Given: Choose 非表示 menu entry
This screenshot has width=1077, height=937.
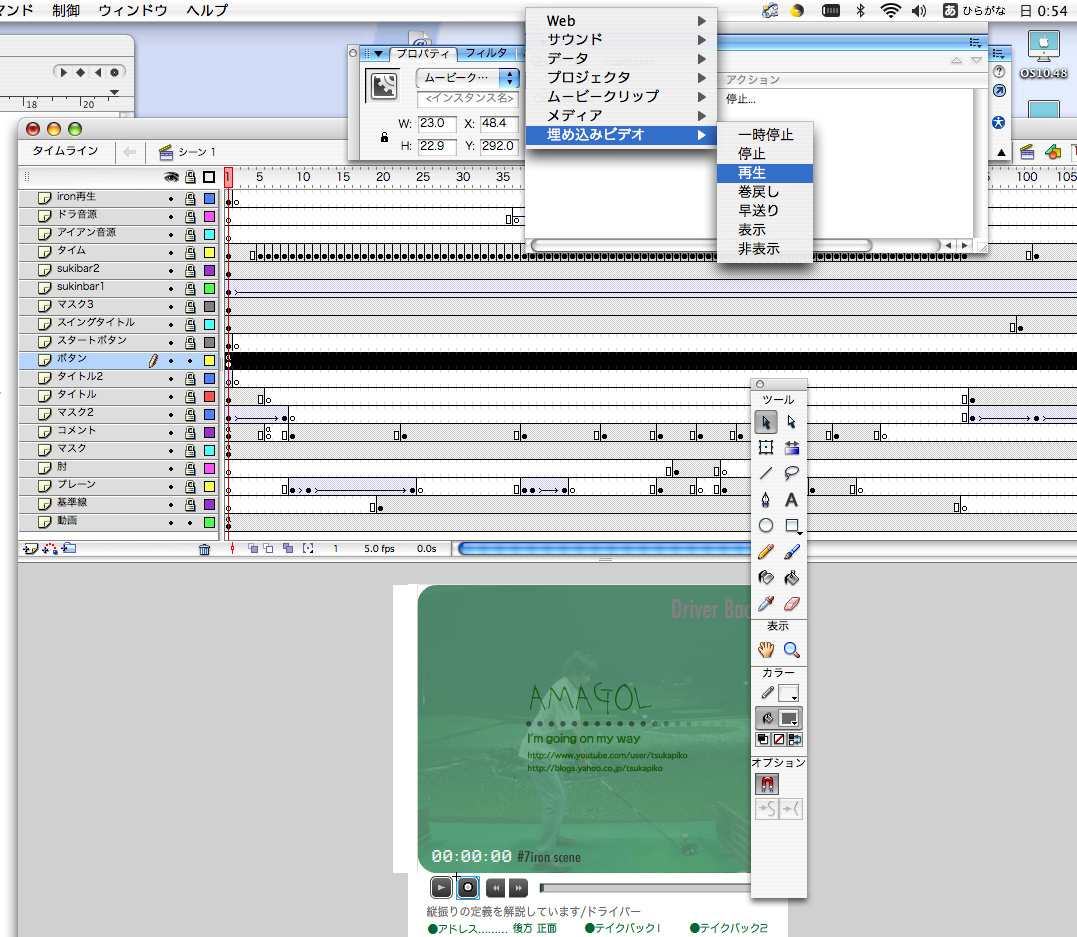Looking at the screenshot, I should (x=764, y=249).
